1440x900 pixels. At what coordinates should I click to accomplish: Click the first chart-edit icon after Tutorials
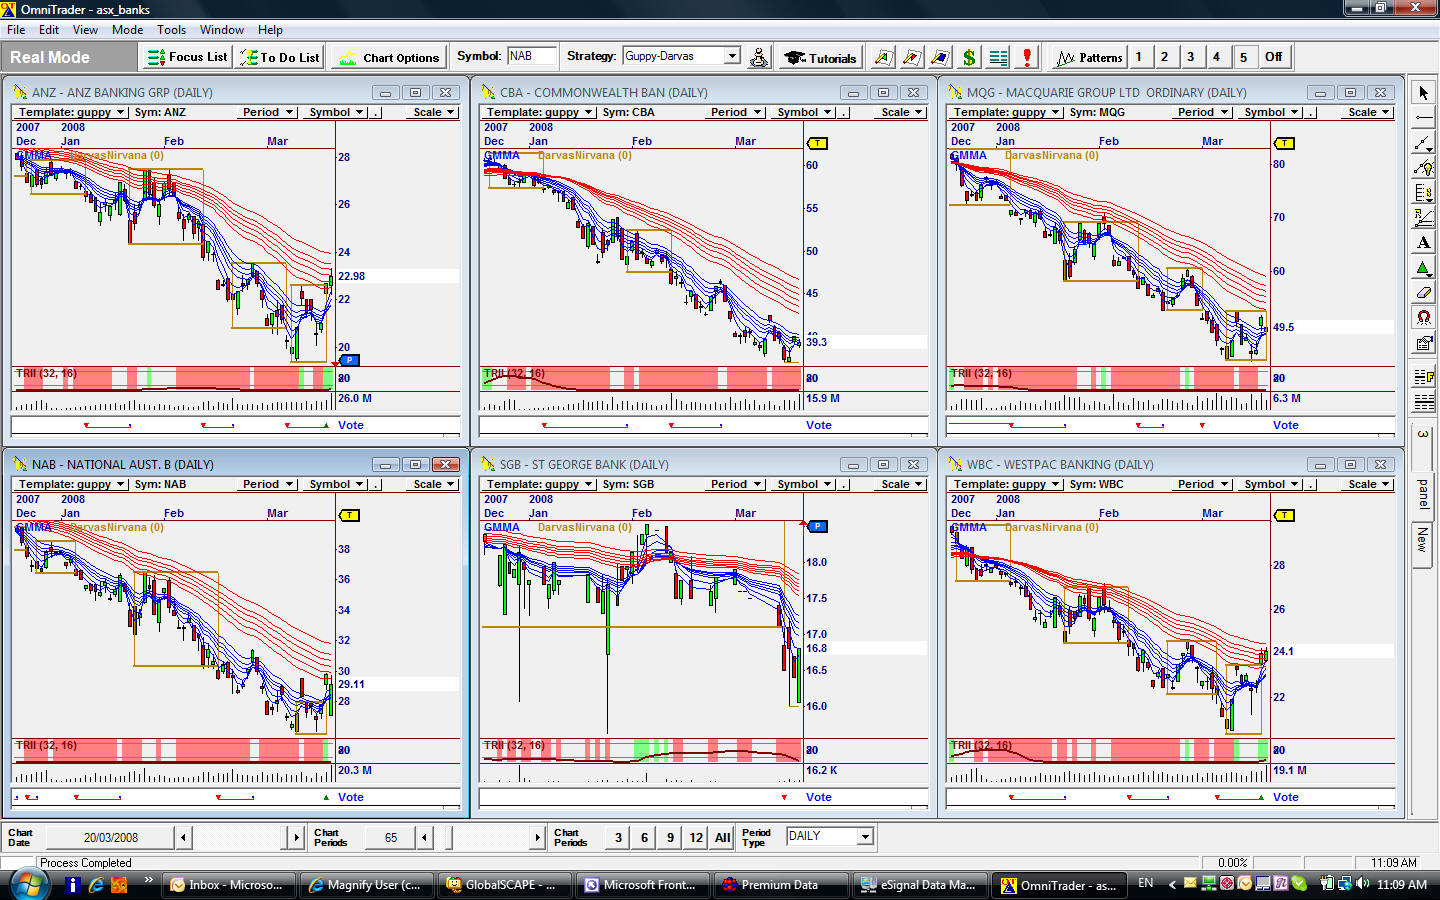883,57
